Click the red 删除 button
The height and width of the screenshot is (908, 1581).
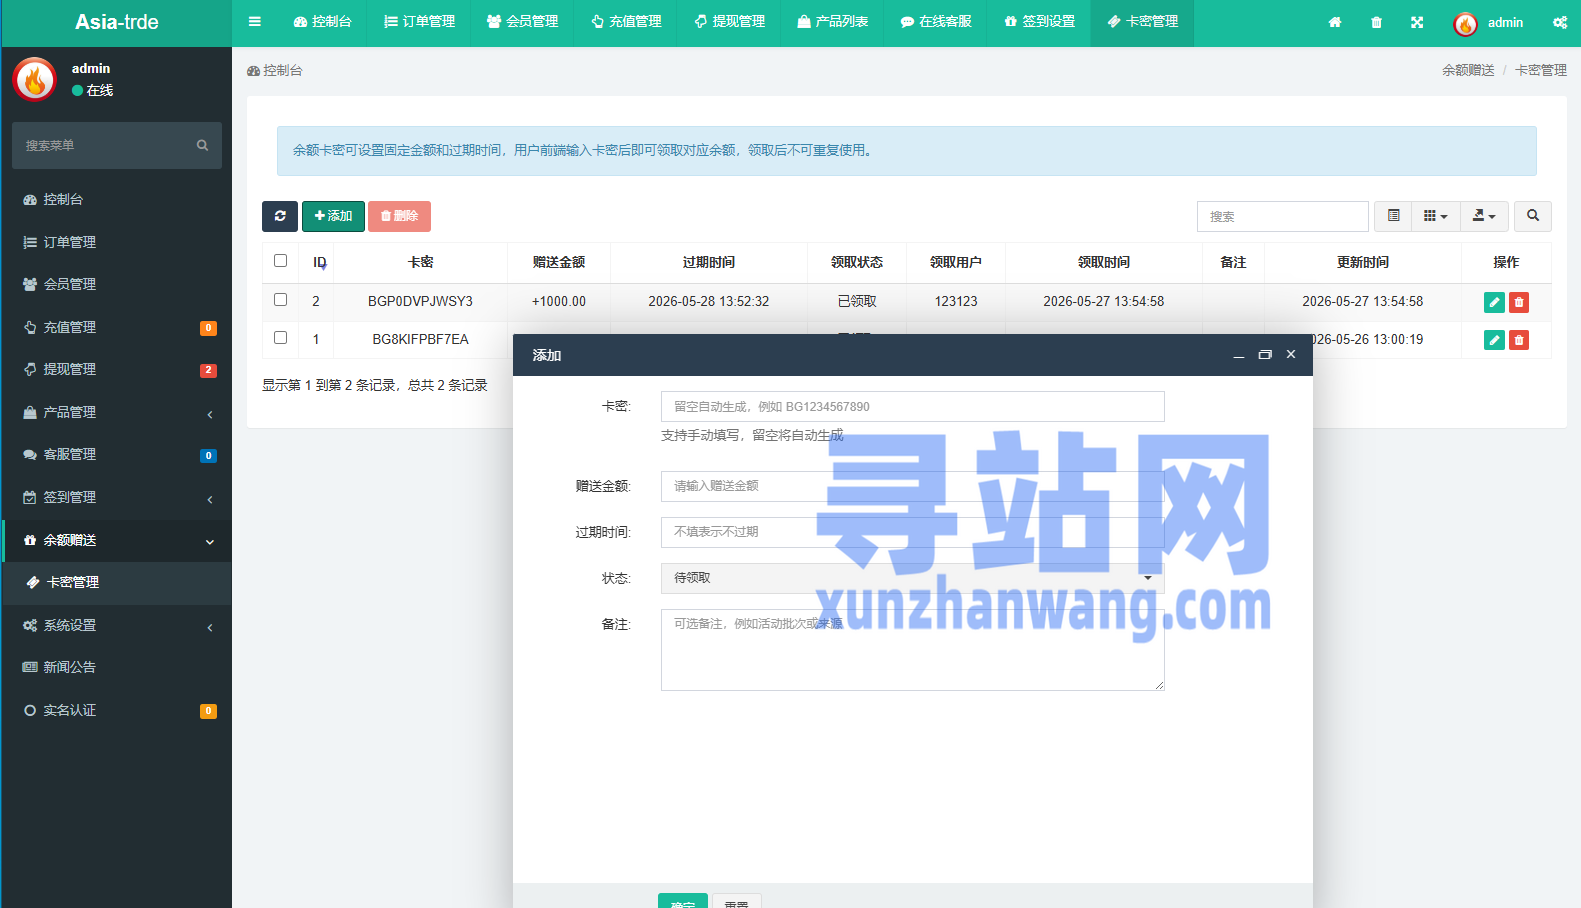point(399,216)
